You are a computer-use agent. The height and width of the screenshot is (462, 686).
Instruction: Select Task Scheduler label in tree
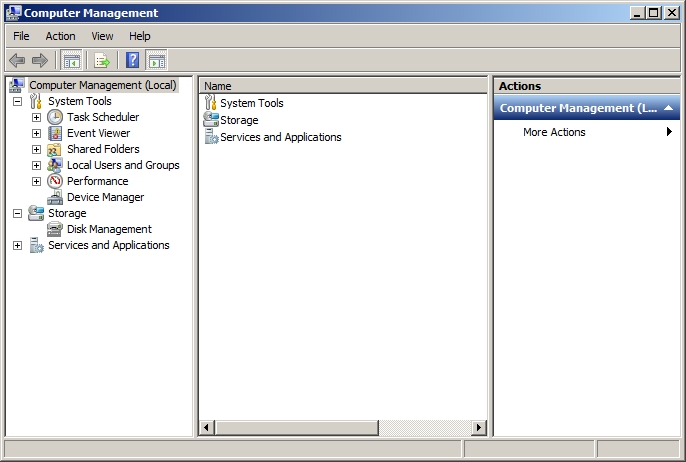click(x=103, y=117)
